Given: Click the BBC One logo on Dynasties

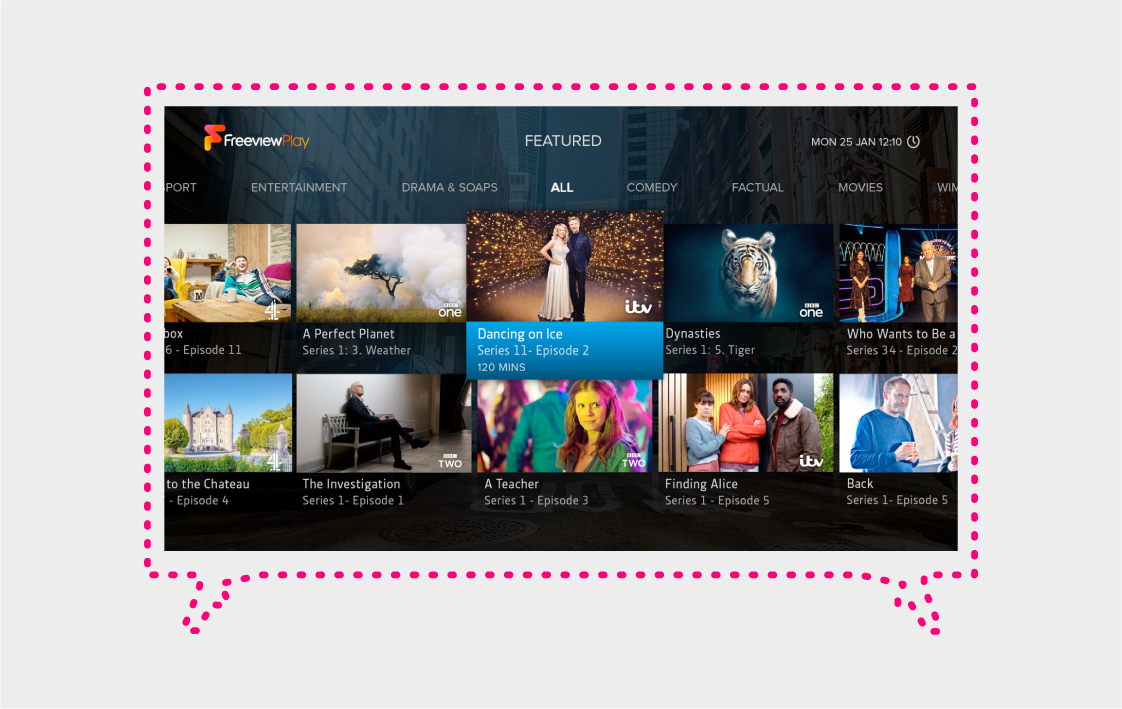Looking at the screenshot, I should tap(811, 310).
